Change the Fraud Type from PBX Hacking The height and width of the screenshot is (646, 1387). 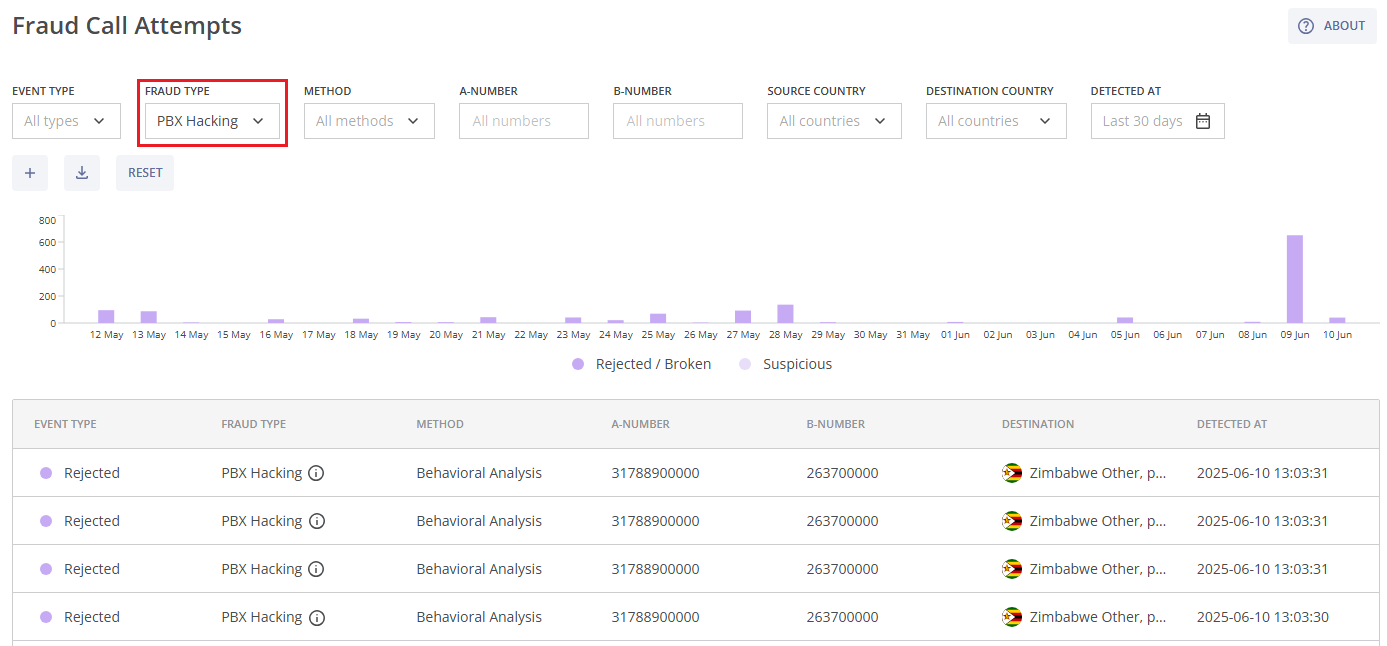coord(211,120)
